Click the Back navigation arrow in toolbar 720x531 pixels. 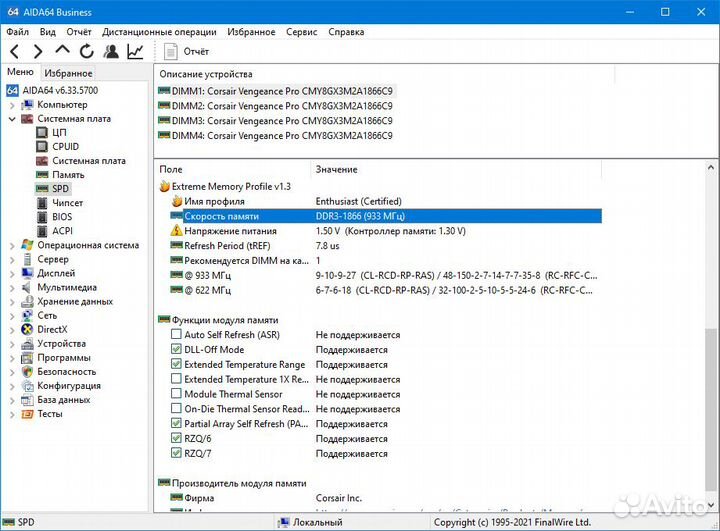click(14, 51)
